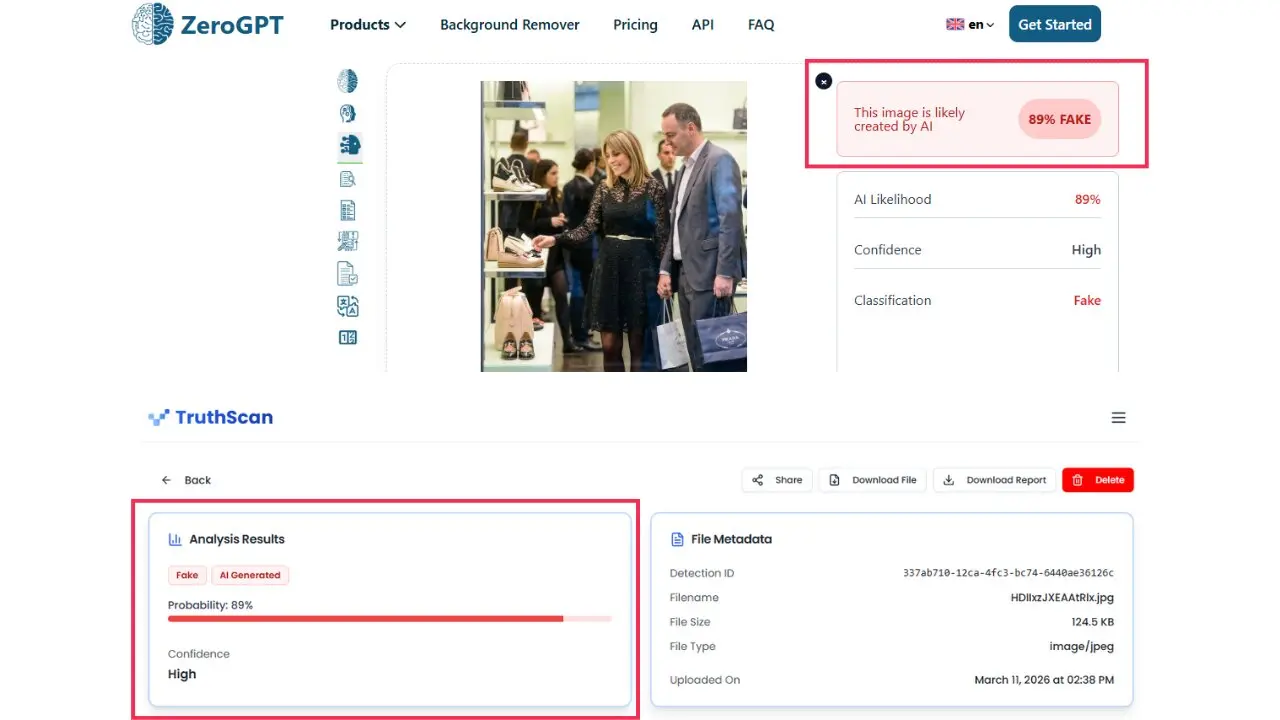Image resolution: width=1280 pixels, height=720 pixels.
Task: Click the uploaded shopping photo thumbnail
Action: (613, 226)
